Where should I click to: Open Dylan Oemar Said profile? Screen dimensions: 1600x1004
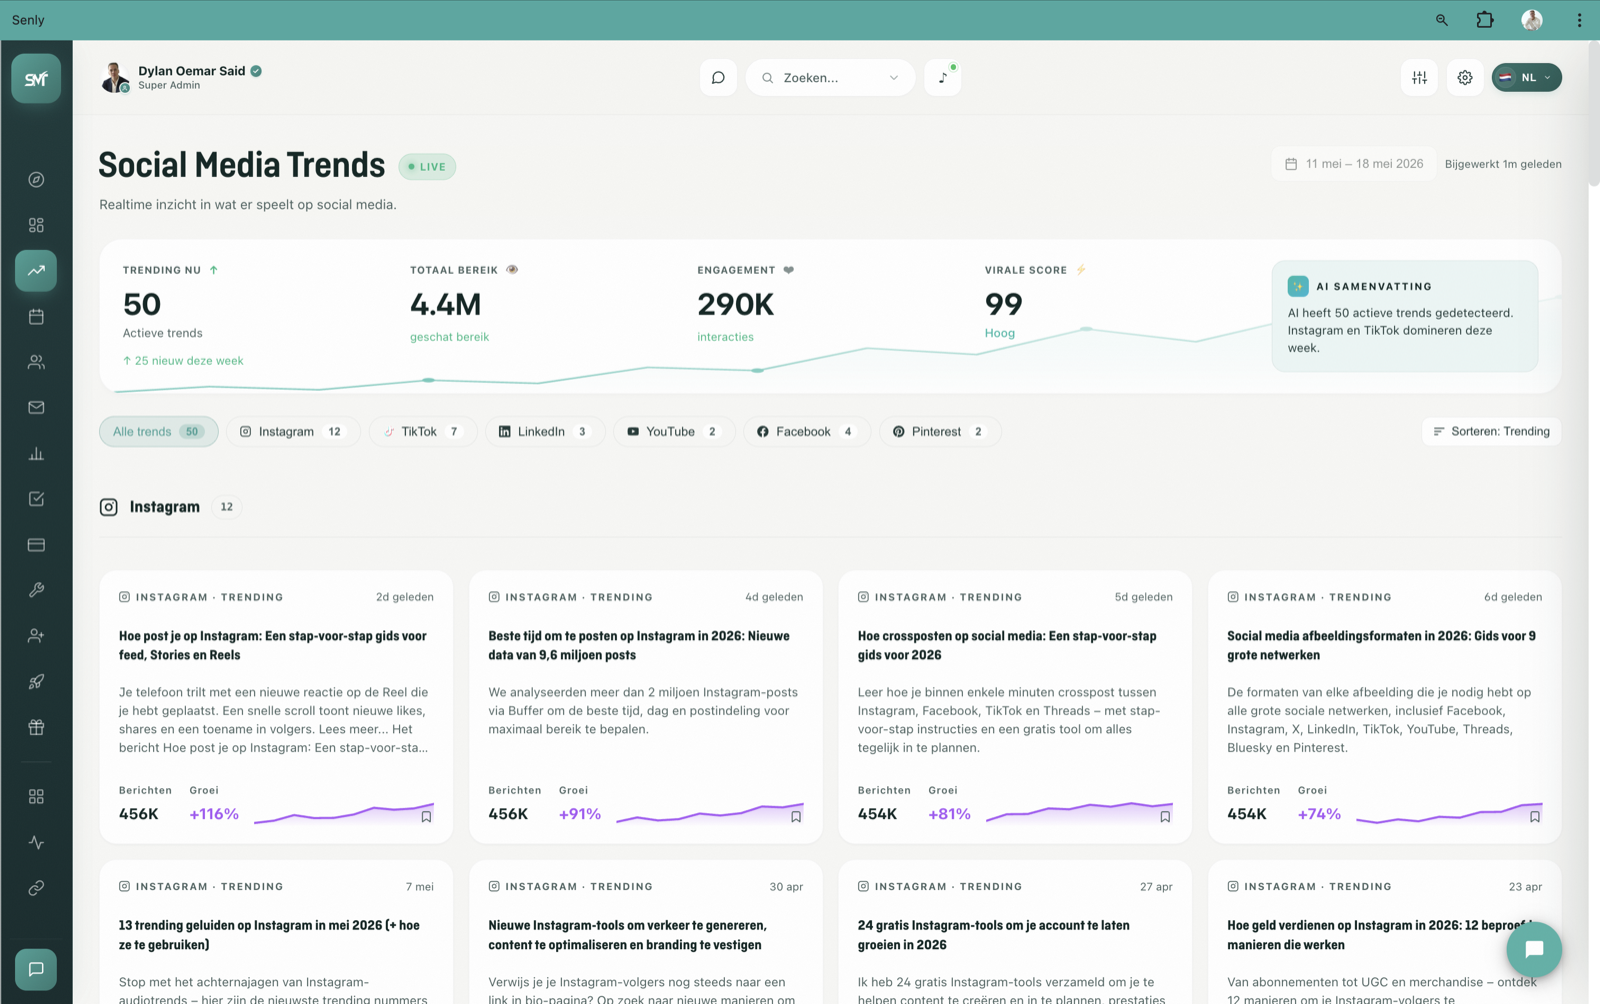181,77
